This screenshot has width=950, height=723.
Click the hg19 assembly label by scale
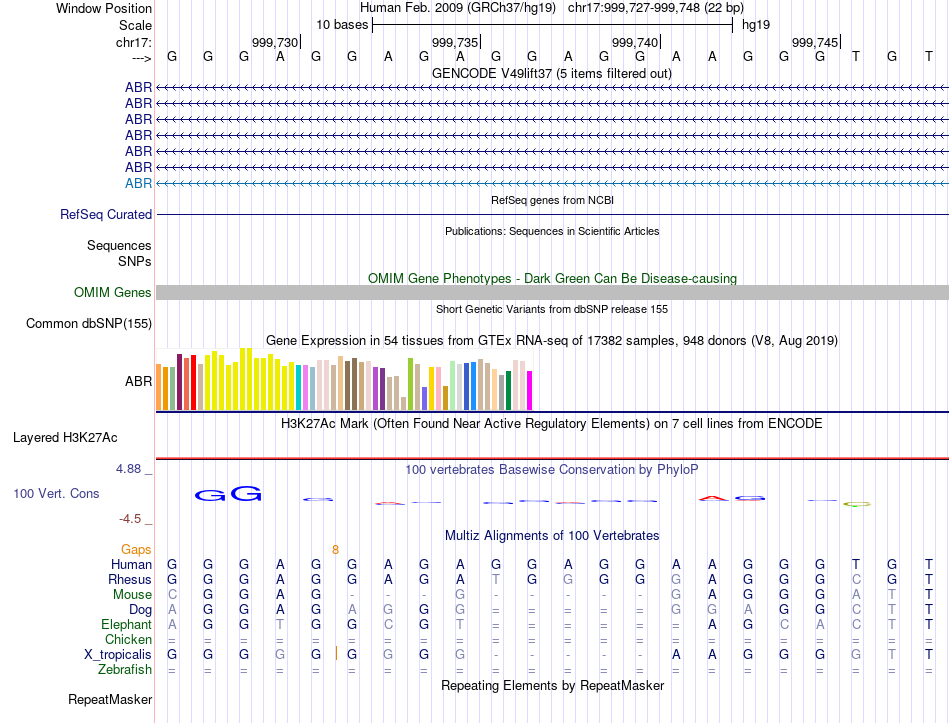tap(756, 25)
